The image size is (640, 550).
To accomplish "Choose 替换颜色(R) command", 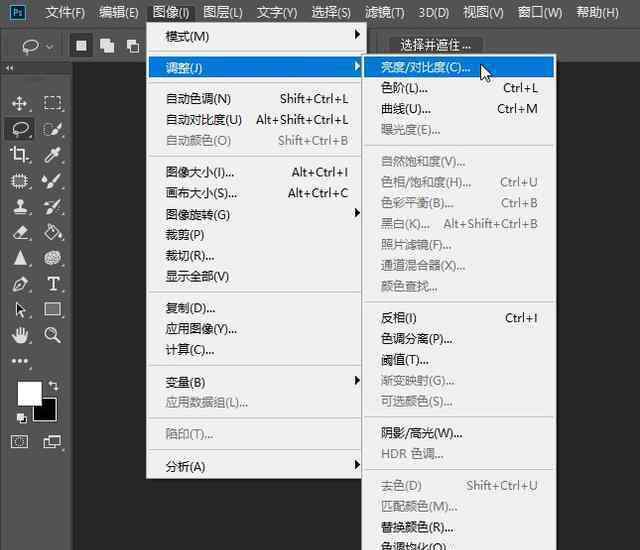I will coord(459,527).
